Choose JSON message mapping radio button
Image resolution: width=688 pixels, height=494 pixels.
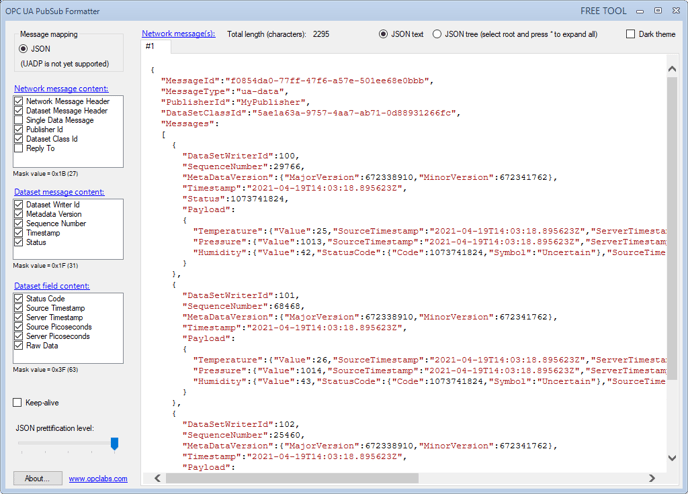24,48
